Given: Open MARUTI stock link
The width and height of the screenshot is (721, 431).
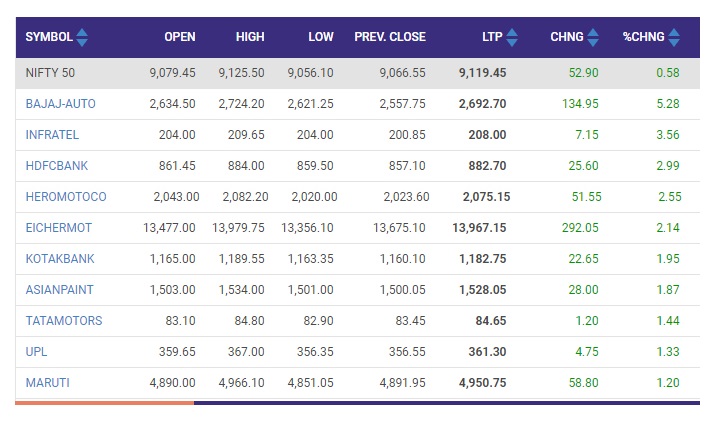Looking at the screenshot, I should [x=48, y=383].
